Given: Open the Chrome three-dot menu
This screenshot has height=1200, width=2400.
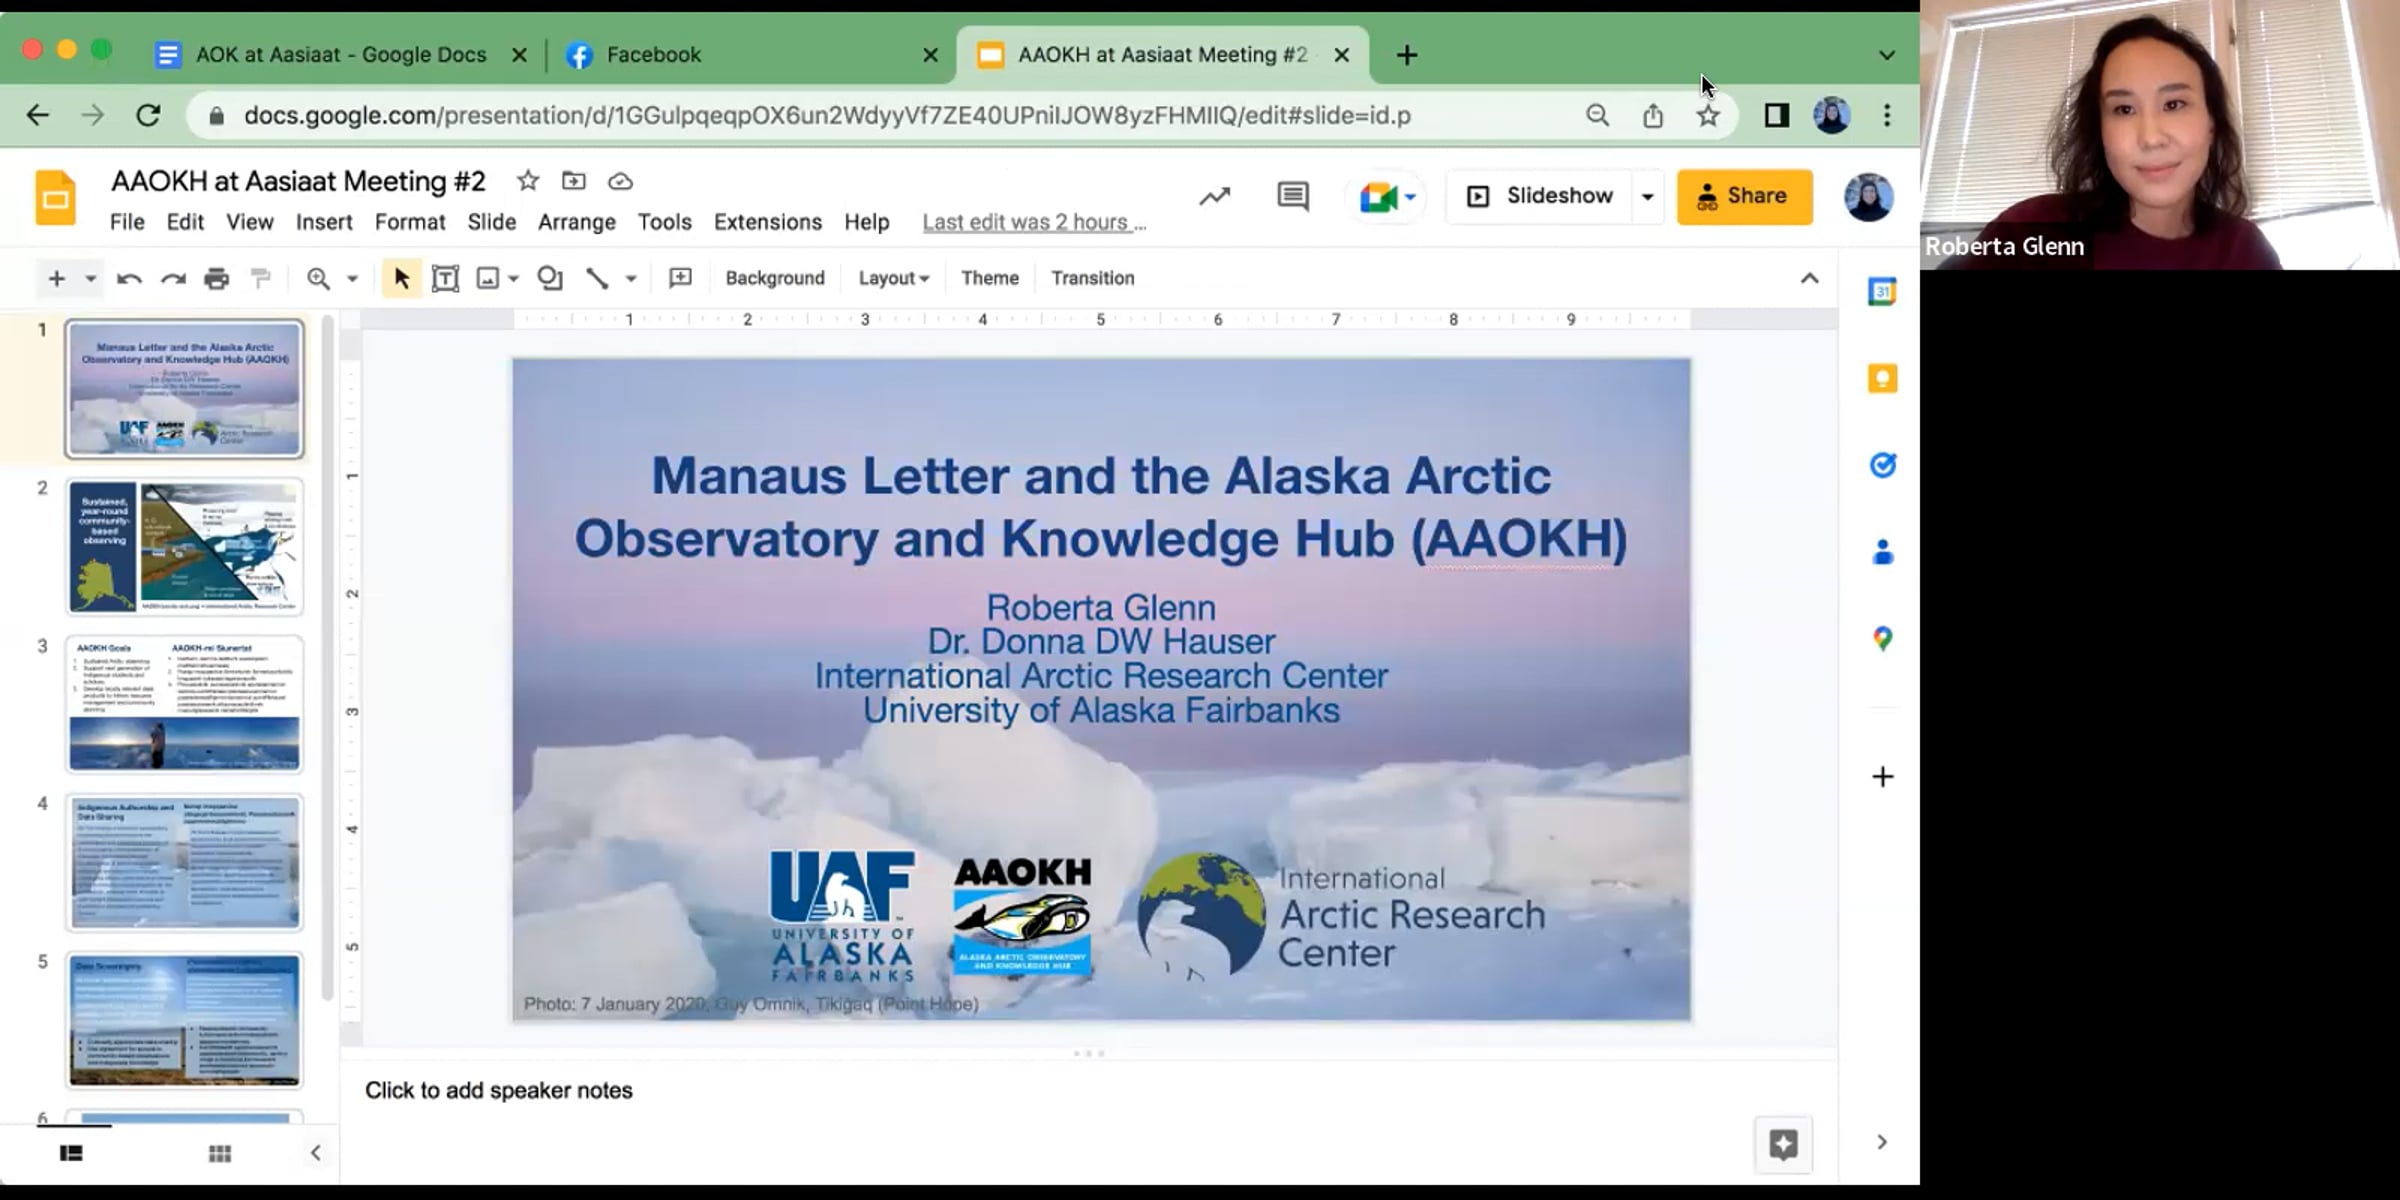Looking at the screenshot, I should (x=1887, y=116).
